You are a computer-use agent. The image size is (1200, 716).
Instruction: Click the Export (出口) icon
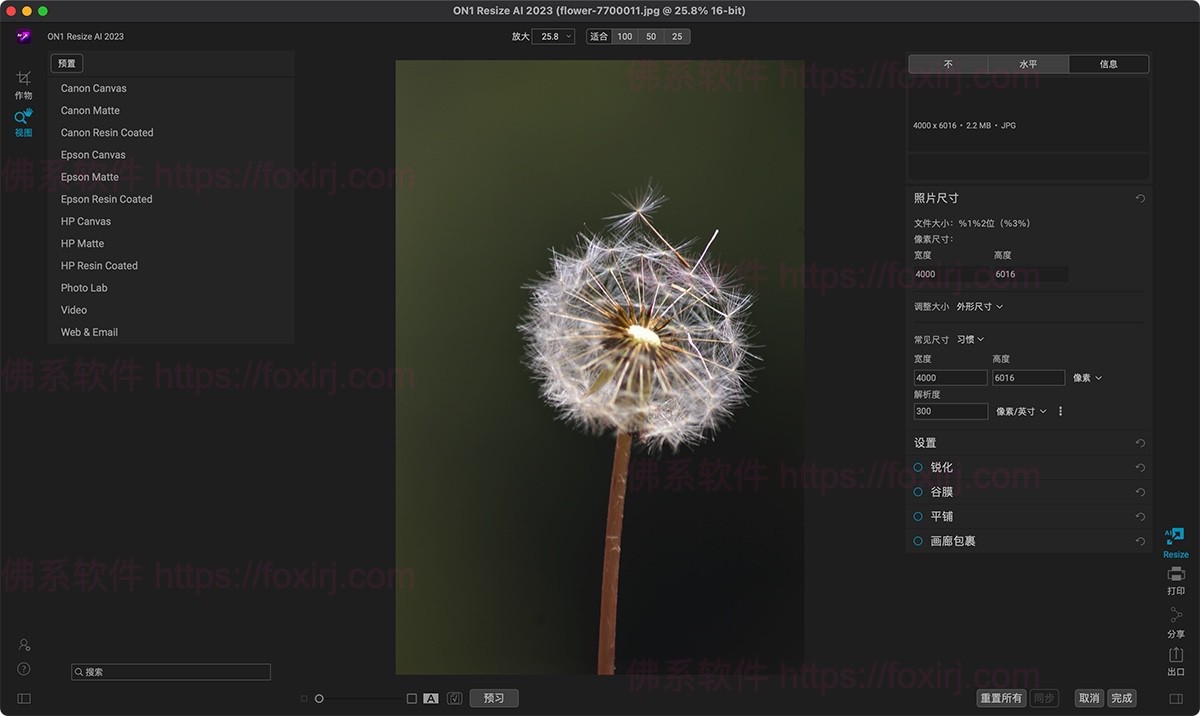click(1176, 660)
